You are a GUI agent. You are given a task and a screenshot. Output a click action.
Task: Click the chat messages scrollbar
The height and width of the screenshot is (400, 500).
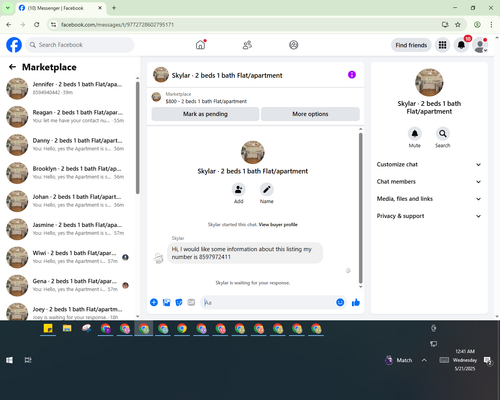tap(360, 208)
